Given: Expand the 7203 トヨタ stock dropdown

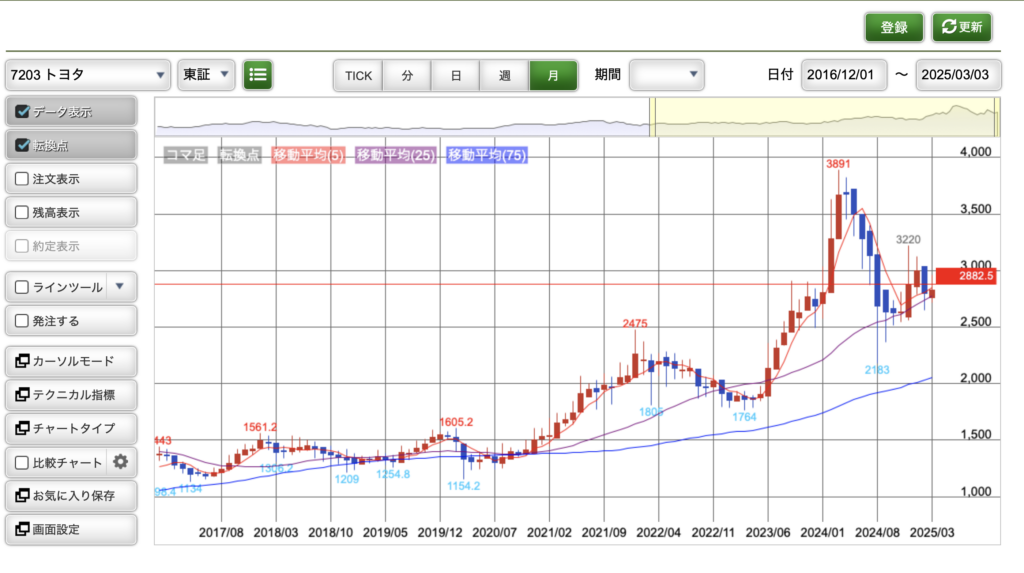Looking at the screenshot, I should pyautogui.click(x=88, y=75).
